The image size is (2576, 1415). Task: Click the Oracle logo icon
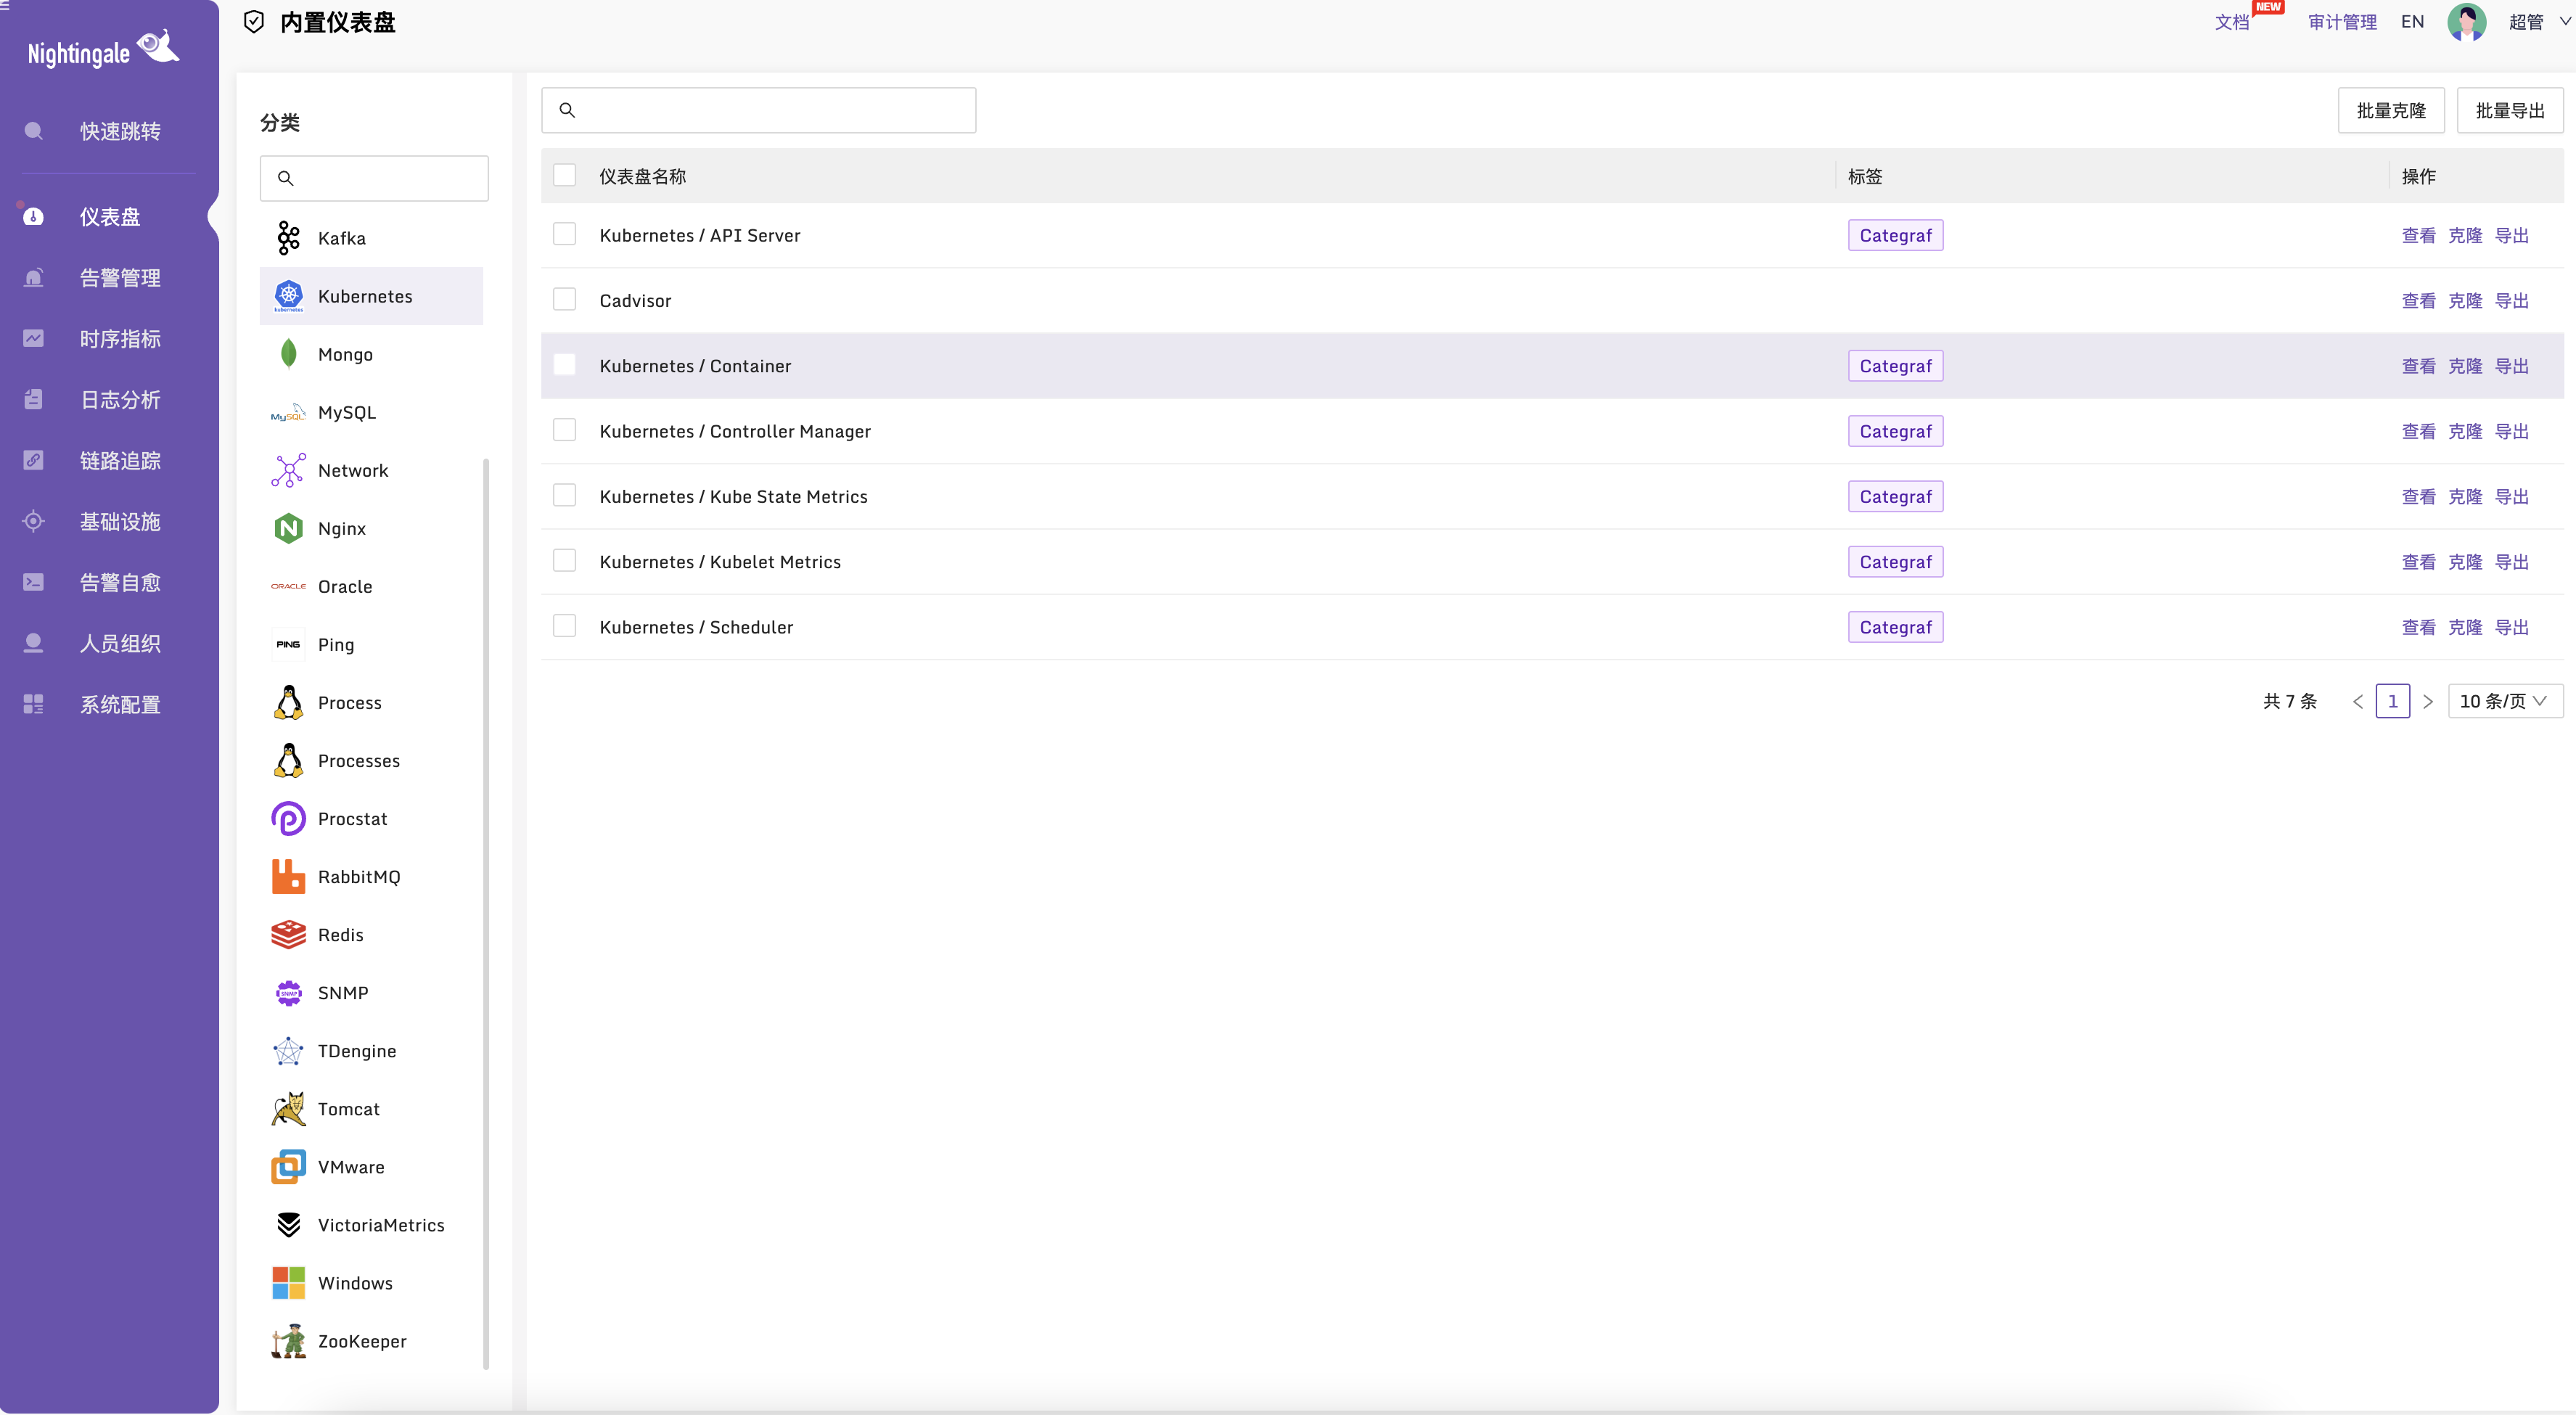click(x=288, y=586)
